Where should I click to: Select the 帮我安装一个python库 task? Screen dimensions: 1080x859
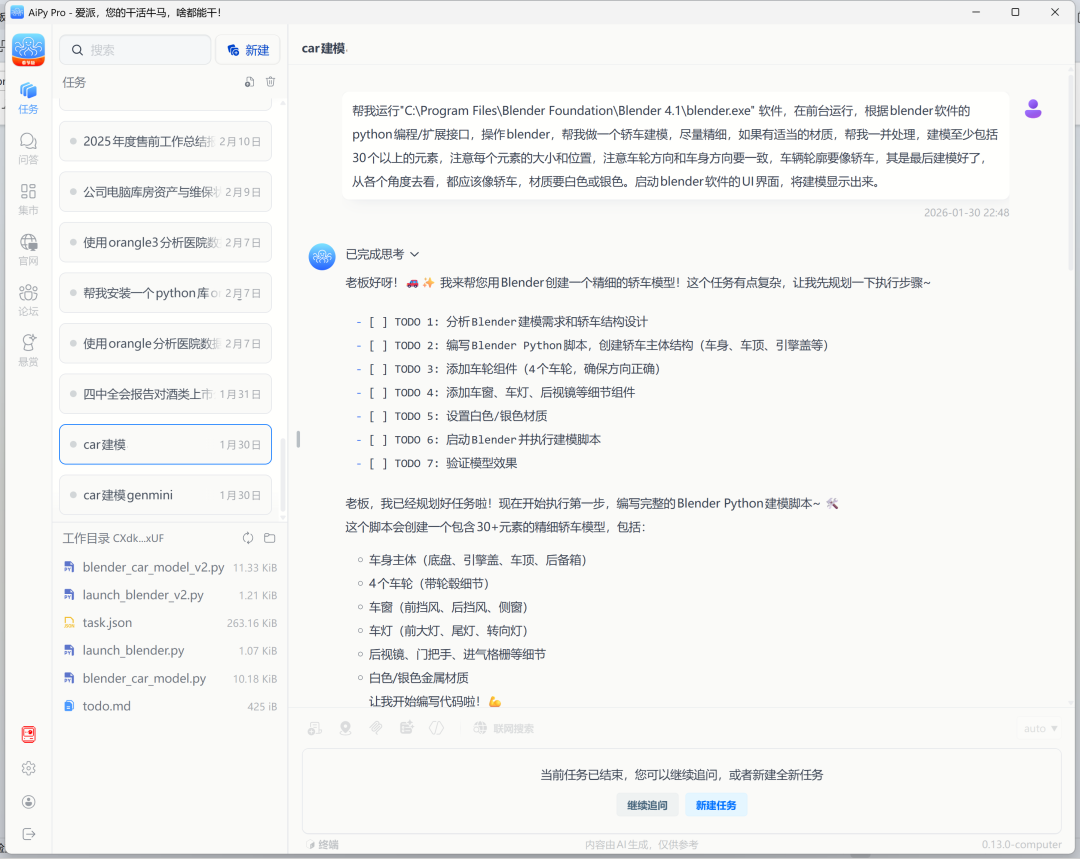pyautogui.click(x=165, y=293)
